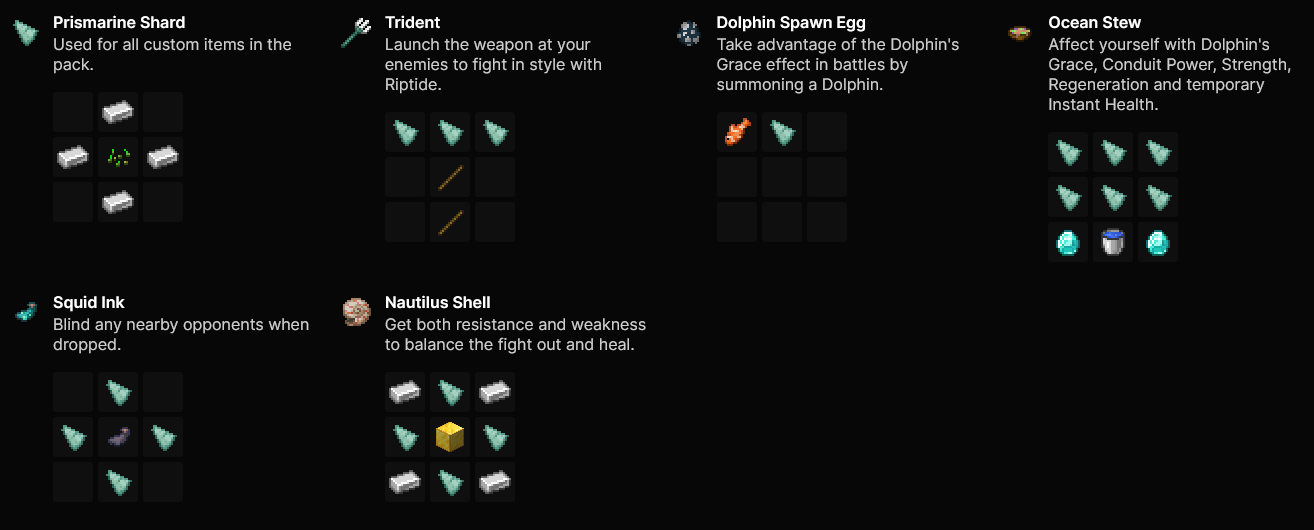1314x530 pixels.
Task: Select the Nautilus Shell heading
Action: click(438, 302)
